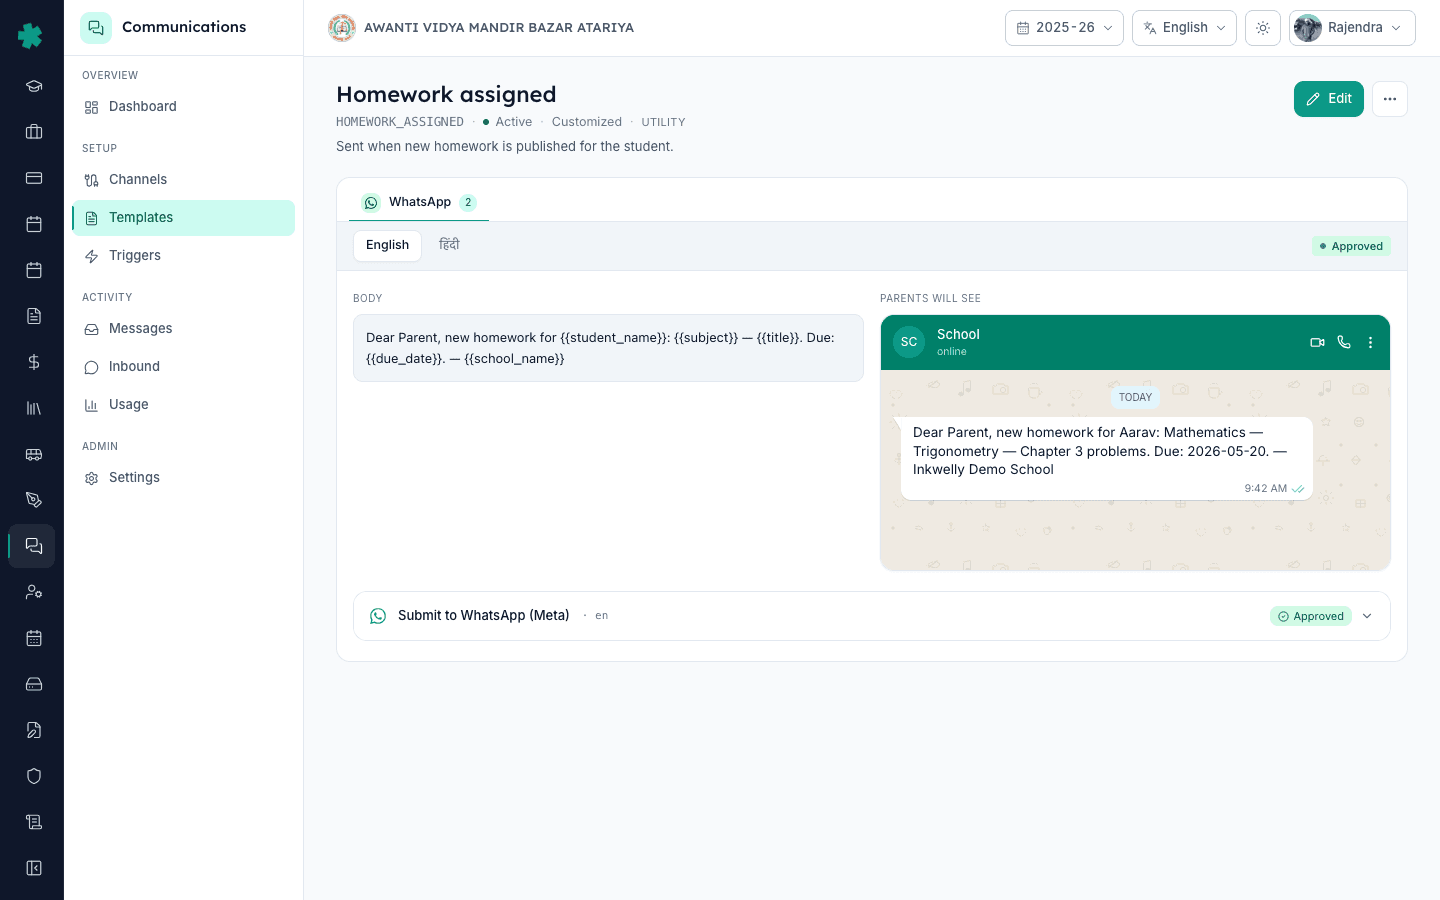Click the 'Customized' label

pyautogui.click(x=587, y=122)
